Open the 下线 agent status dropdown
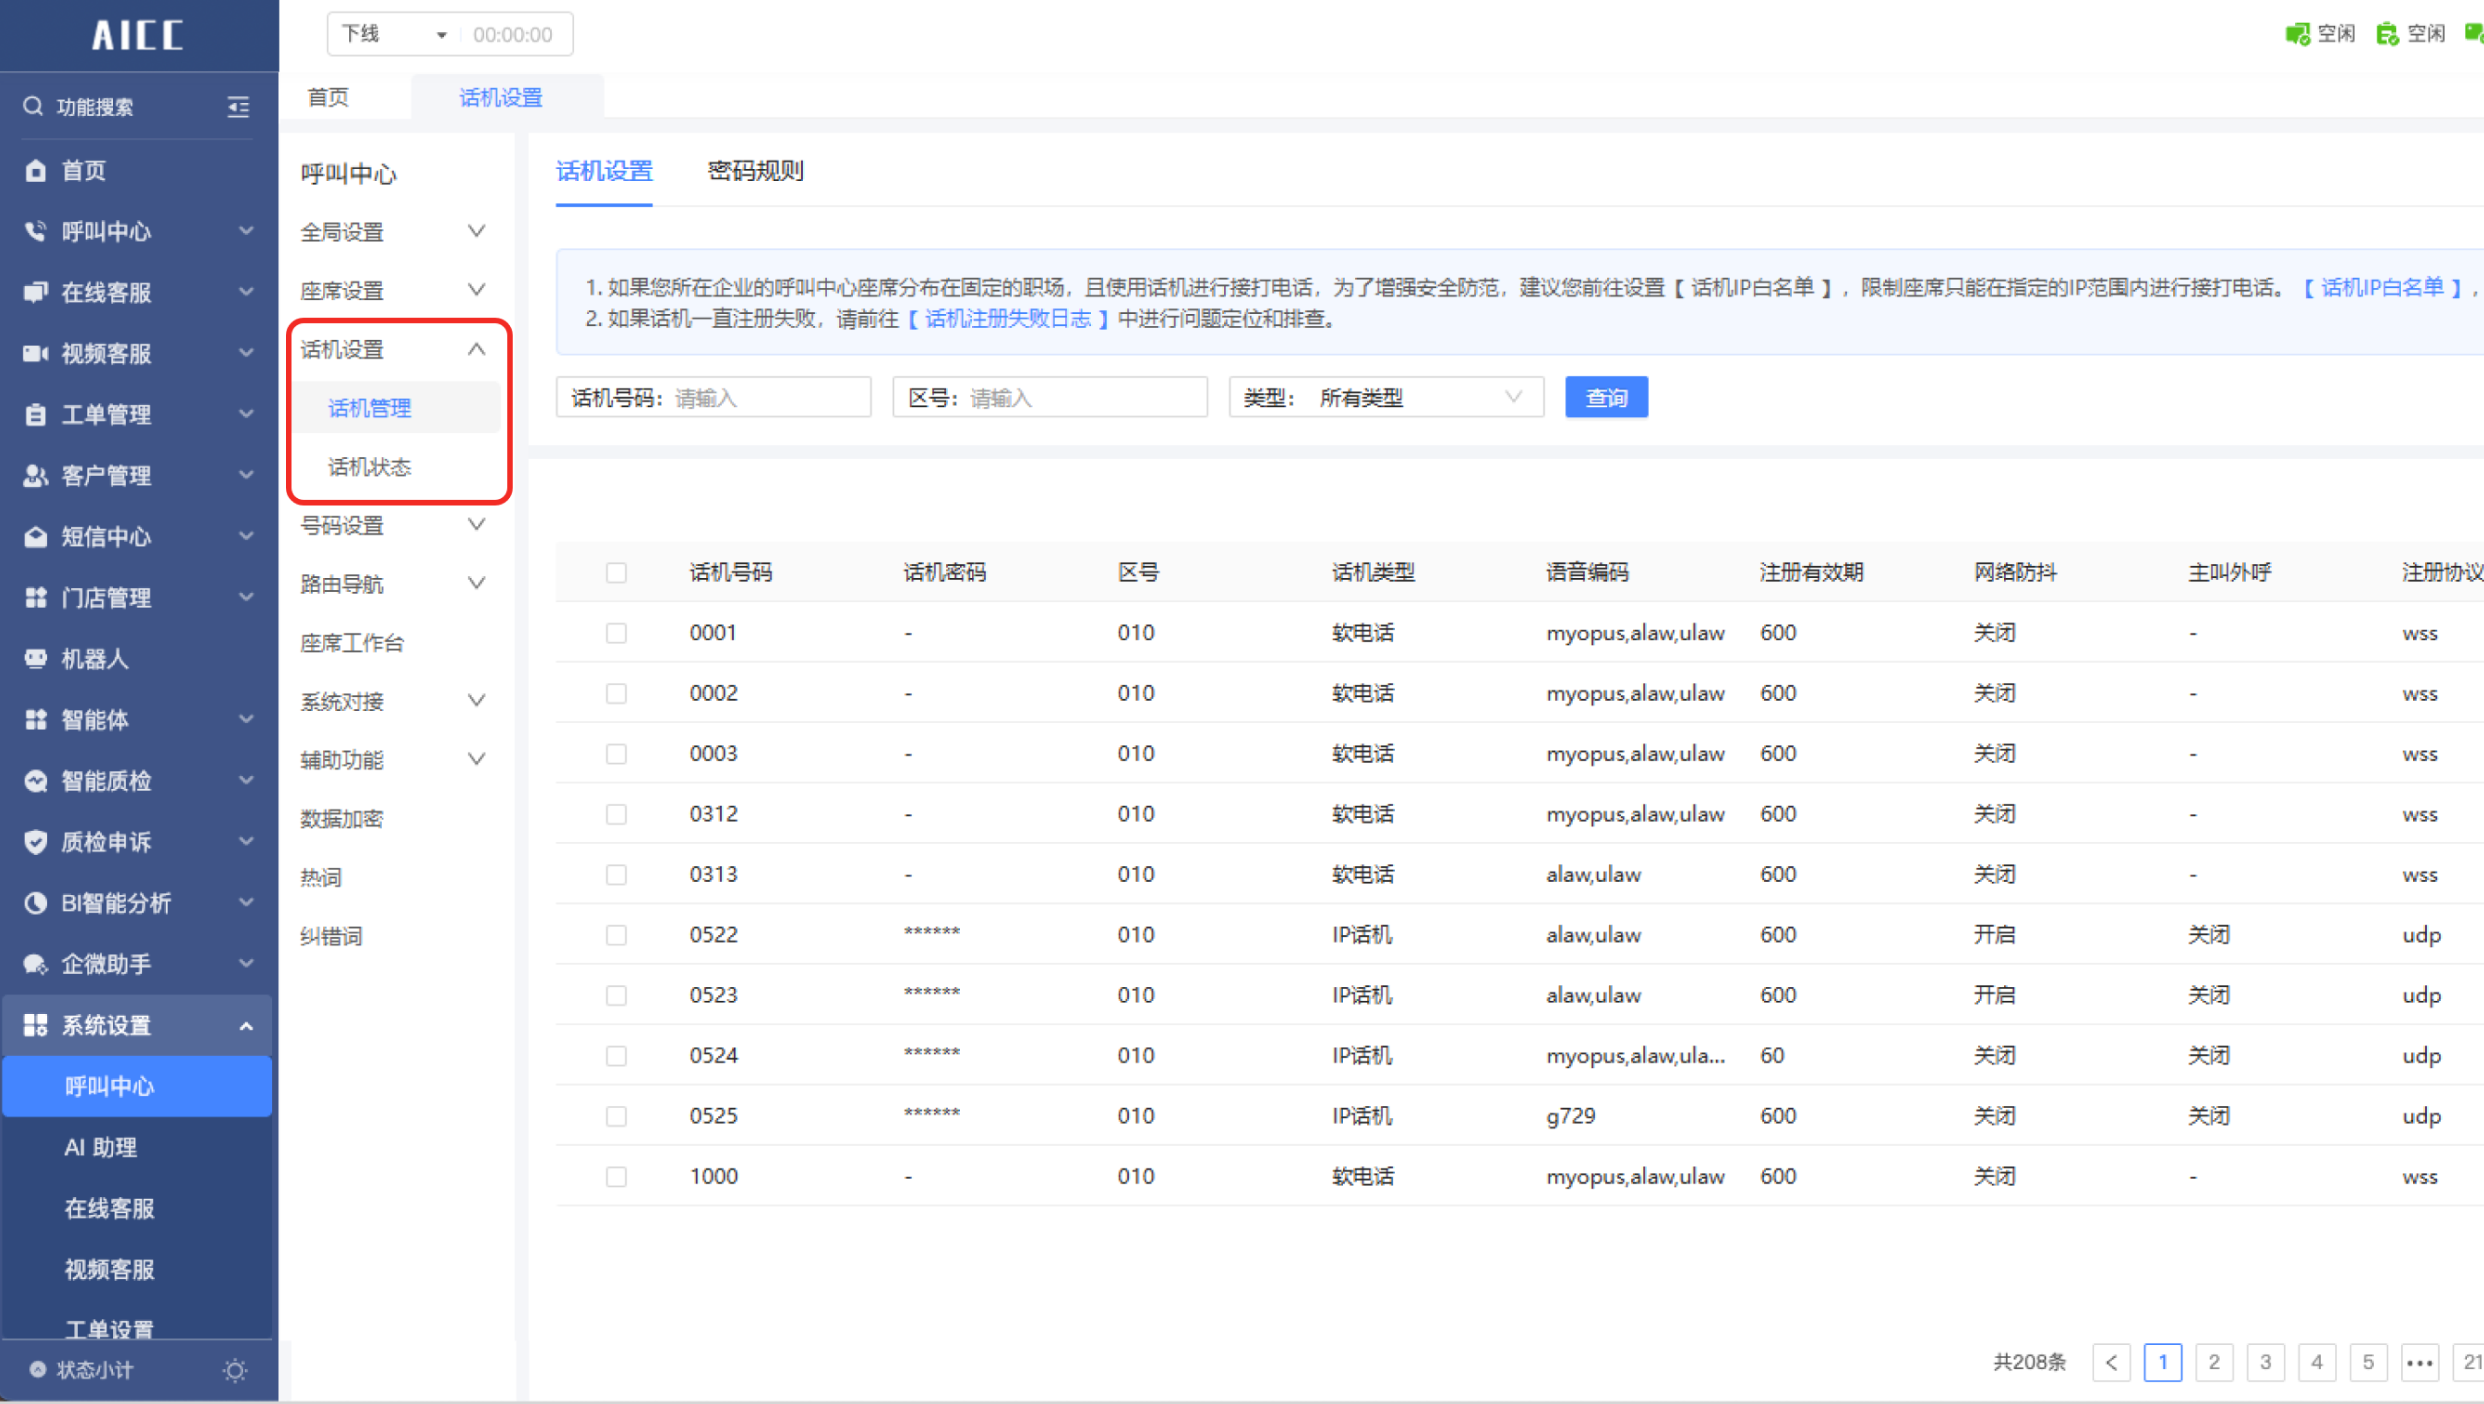 394,35
